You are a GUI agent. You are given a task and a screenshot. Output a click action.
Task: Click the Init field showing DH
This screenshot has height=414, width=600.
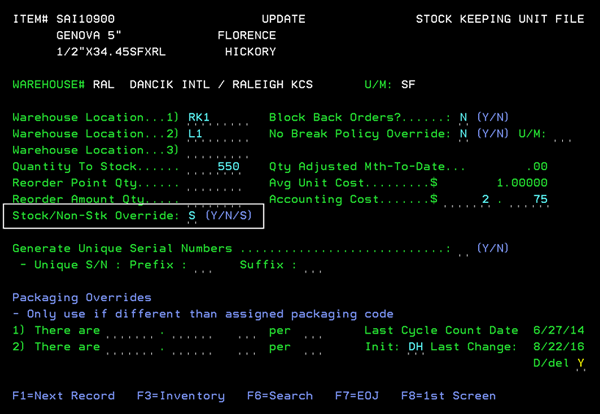tap(416, 347)
